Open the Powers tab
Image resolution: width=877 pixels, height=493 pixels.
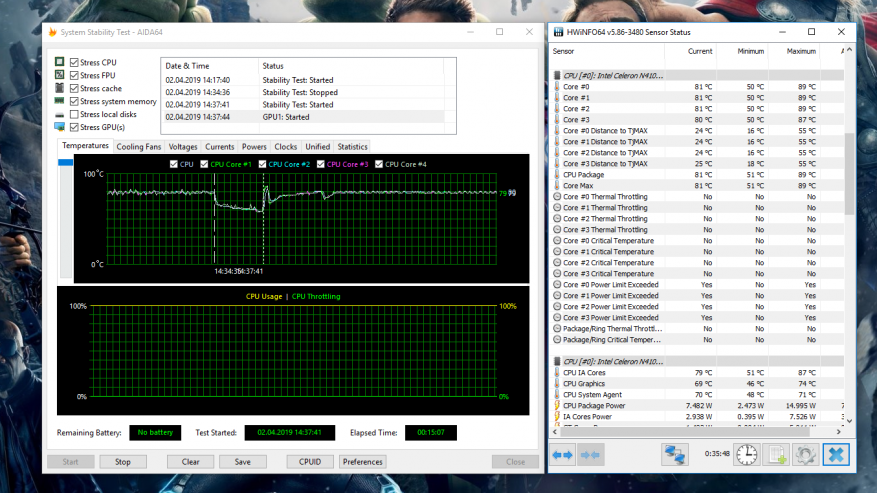point(254,147)
